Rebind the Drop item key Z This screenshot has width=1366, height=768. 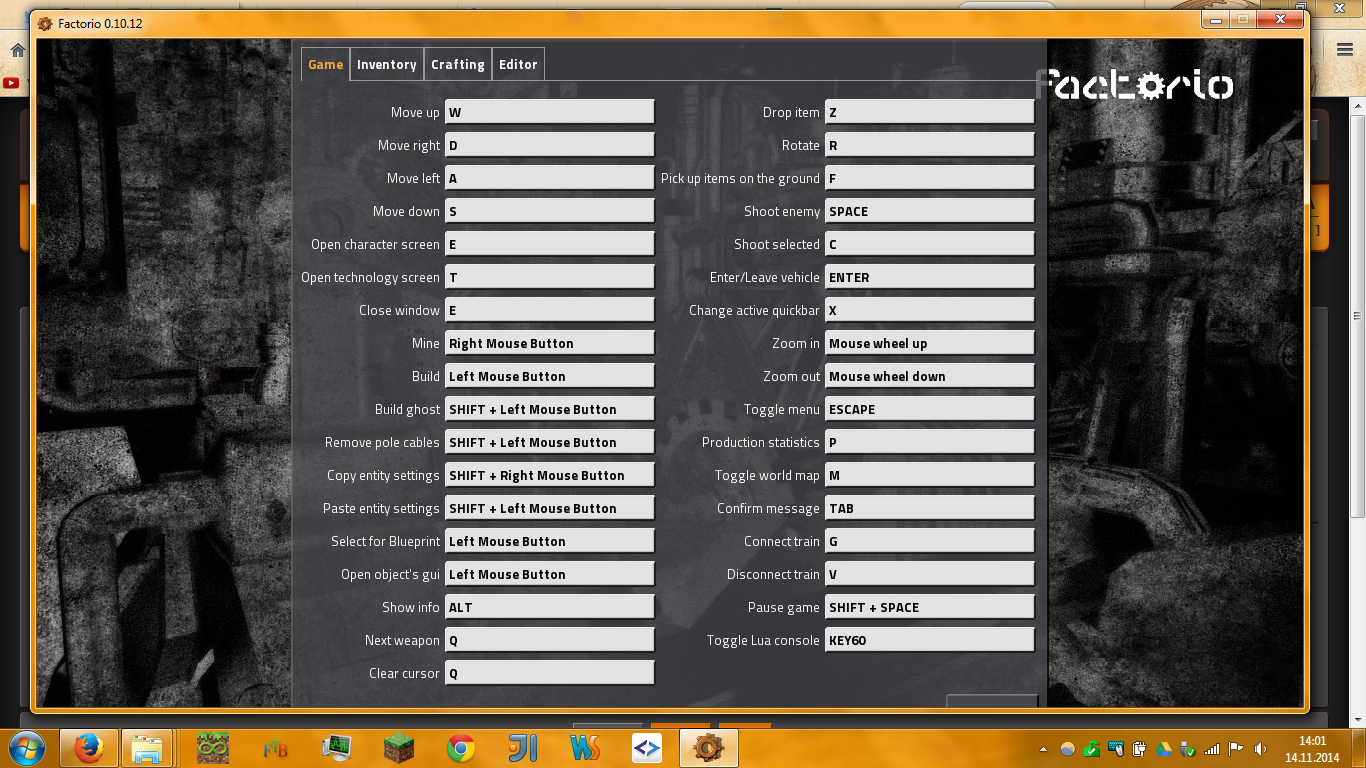click(929, 112)
